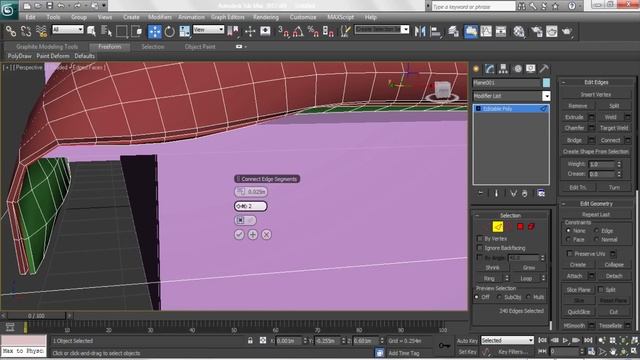Viewport: 640px width, 360px height.
Task: Confirm Connect Edges with OK checkmark
Action: (239, 235)
